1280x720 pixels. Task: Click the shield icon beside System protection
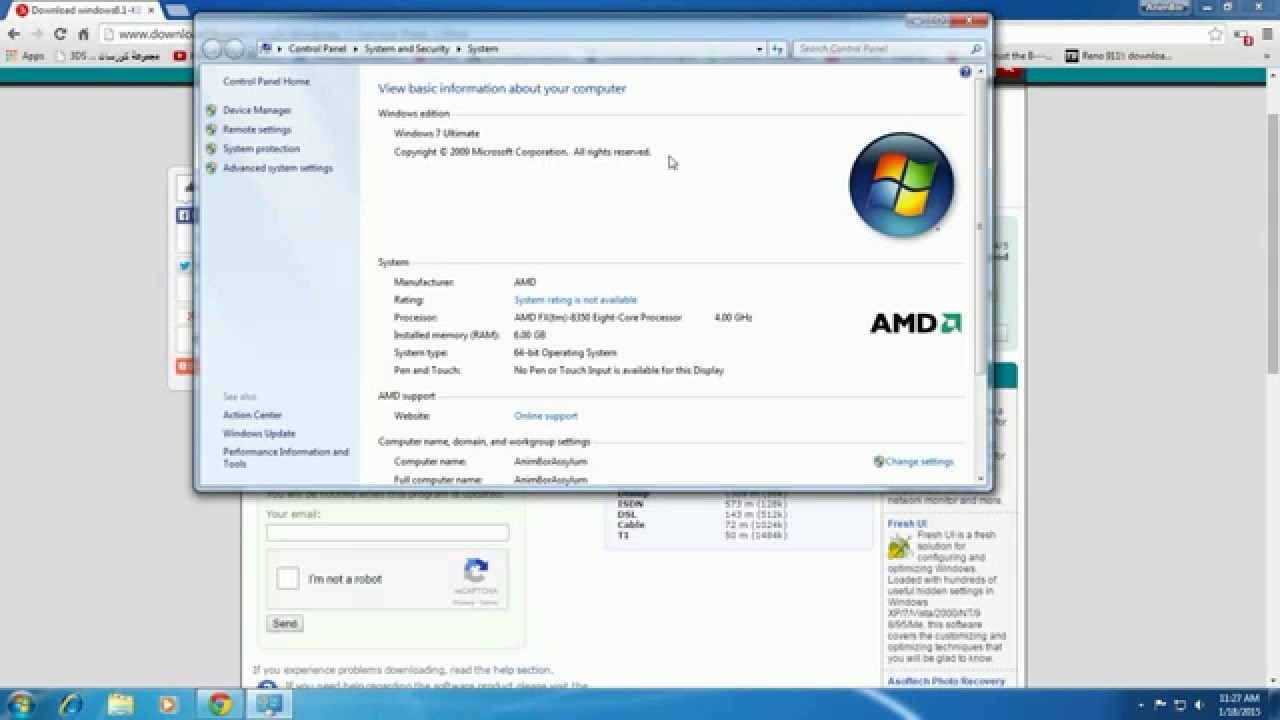211,149
